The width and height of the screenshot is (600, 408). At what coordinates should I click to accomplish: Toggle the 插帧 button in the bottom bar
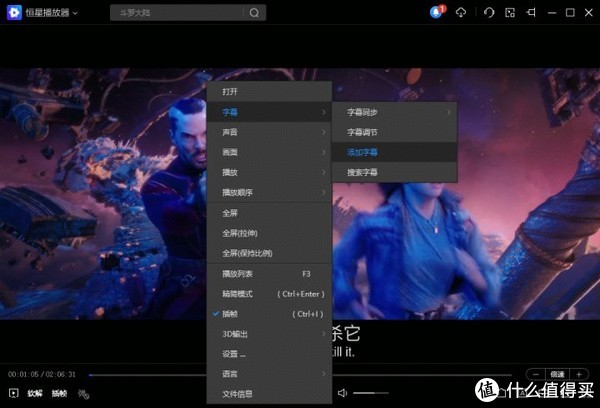59,393
